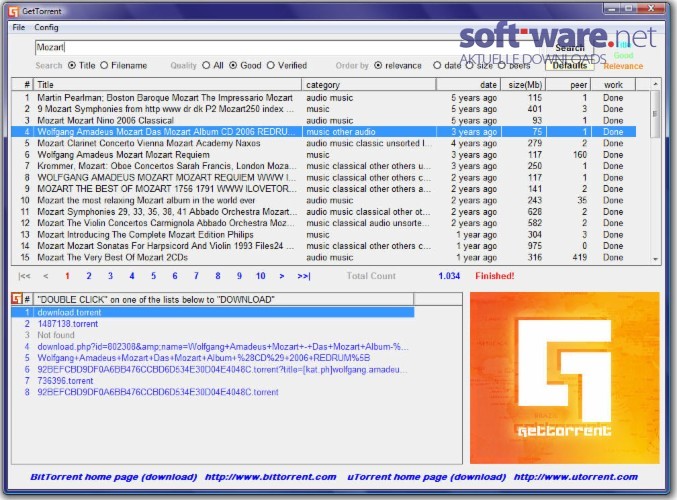Open the Config menu
677x500 pixels.
[x=46, y=27]
